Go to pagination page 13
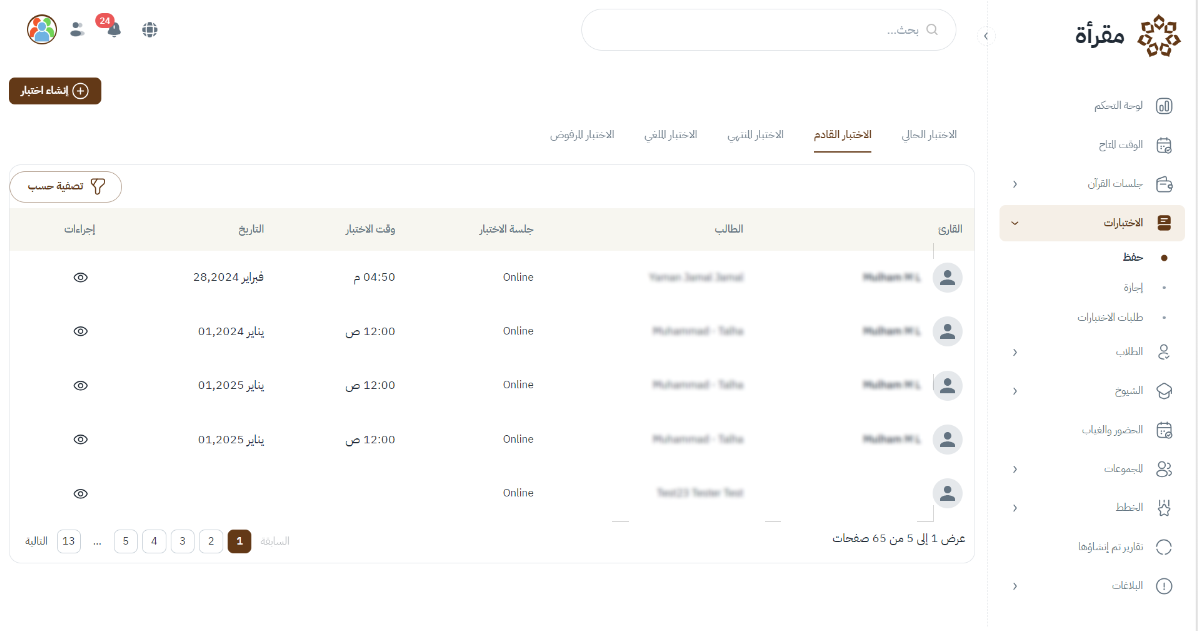 pyautogui.click(x=68, y=541)
